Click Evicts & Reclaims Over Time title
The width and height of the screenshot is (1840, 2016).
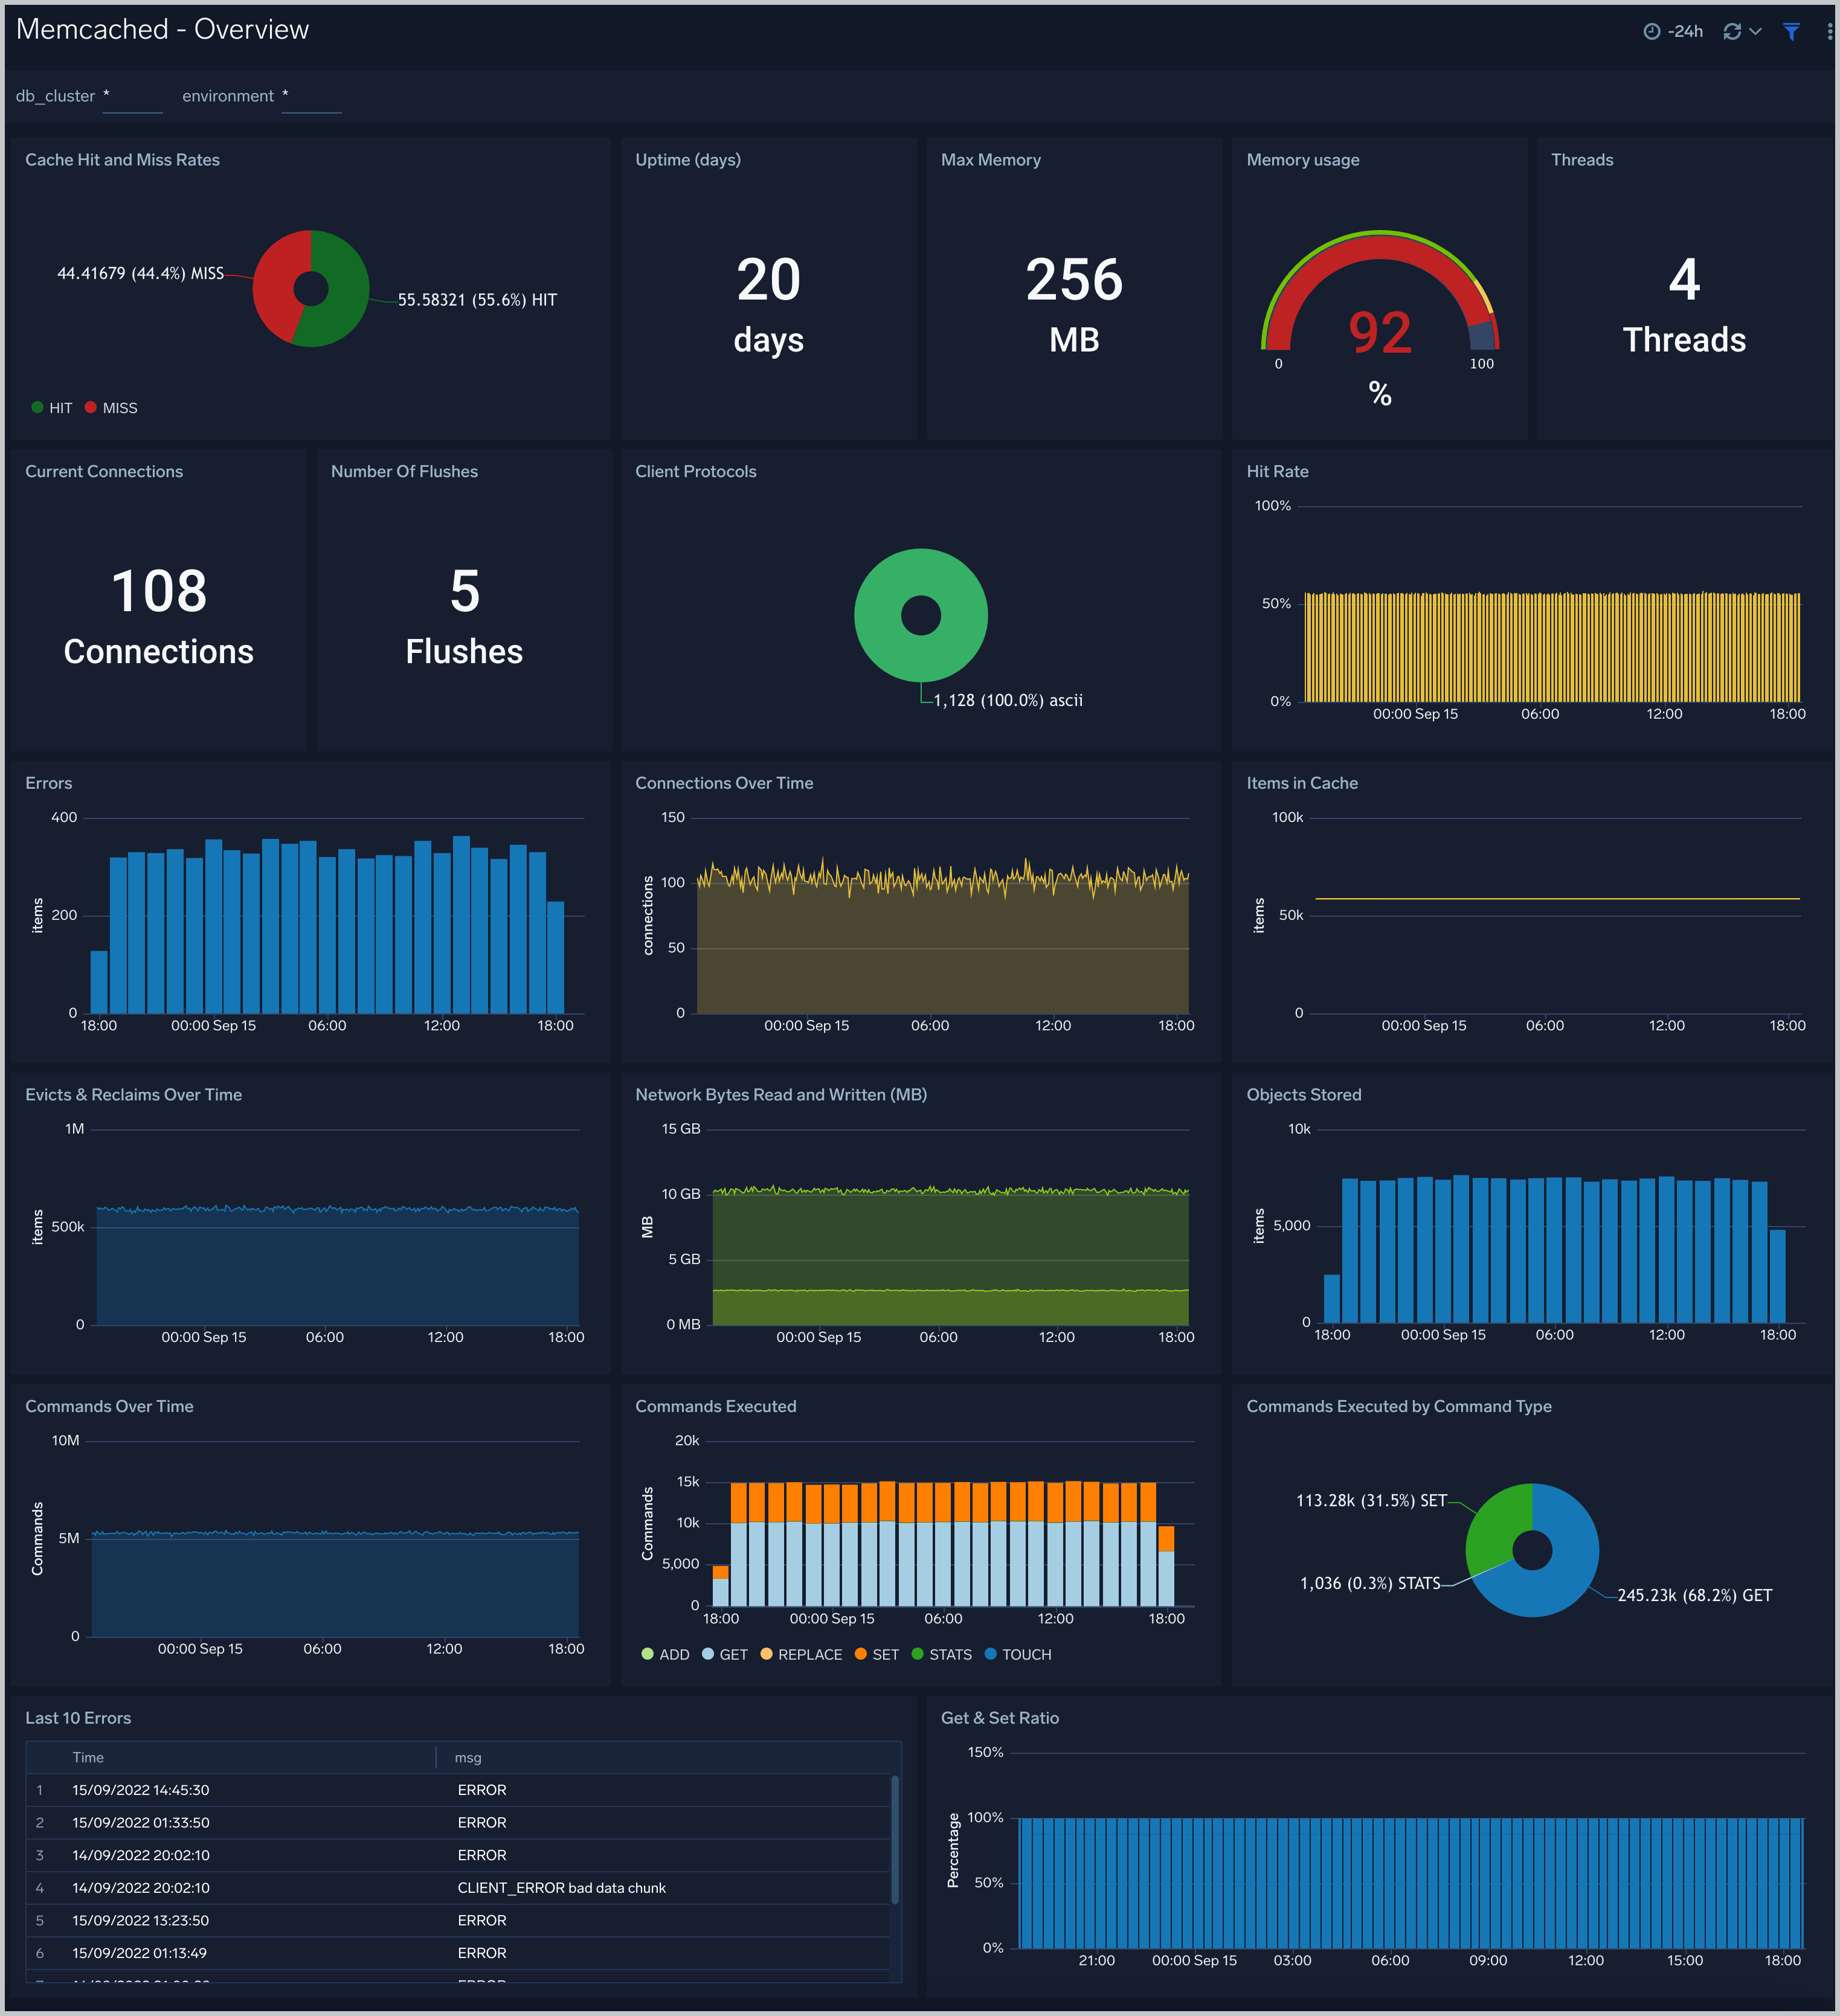(x=133, y=1095)
